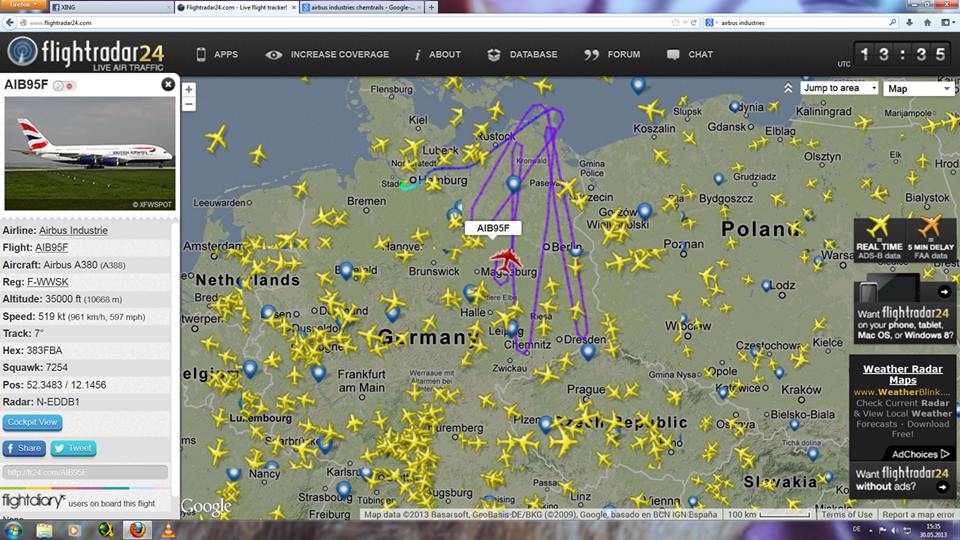Viewport: 960px width, 540px height.
Task: Open the Jump to area dropdown
Action: click(839, 88)
